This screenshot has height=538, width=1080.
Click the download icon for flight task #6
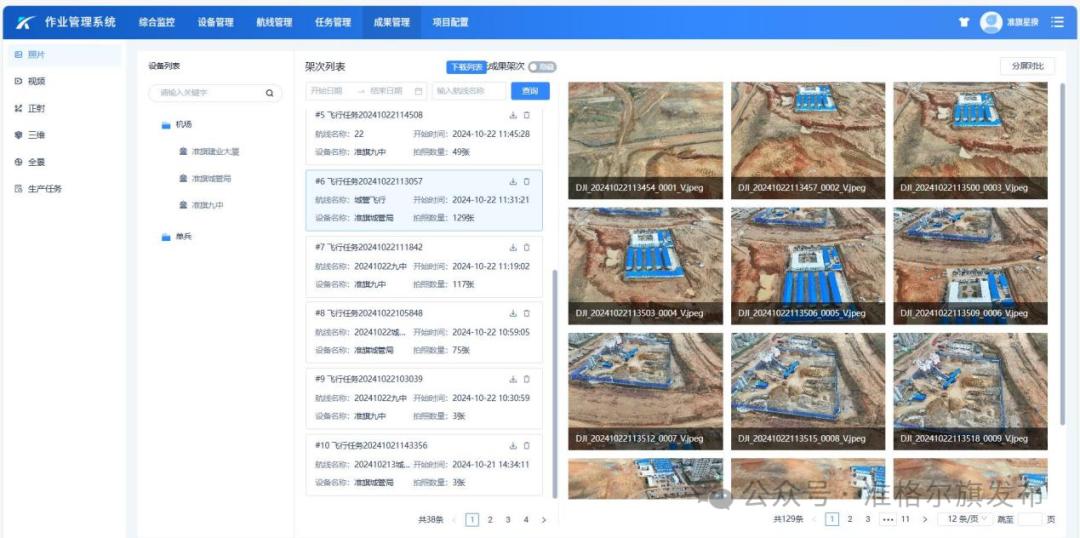pyautogui.click(x=513, y=181)
